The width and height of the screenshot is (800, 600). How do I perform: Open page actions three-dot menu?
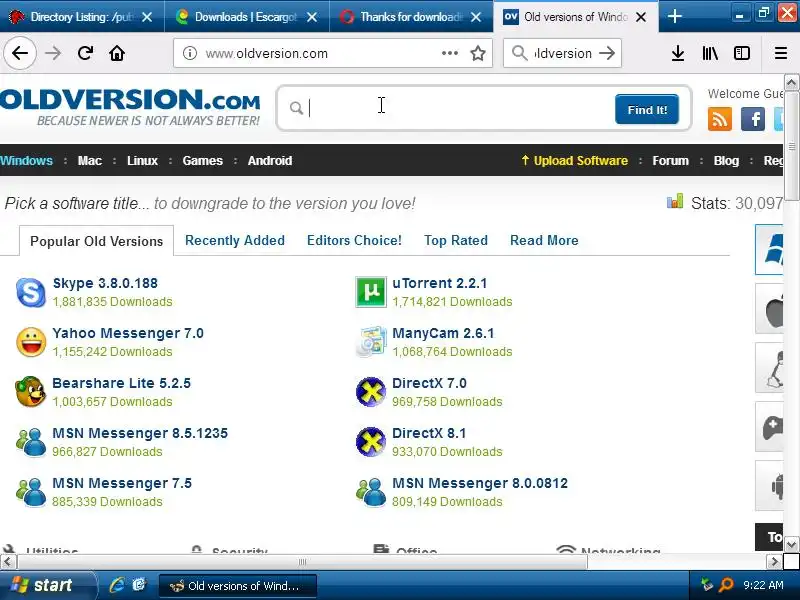[x=449, y=53]
